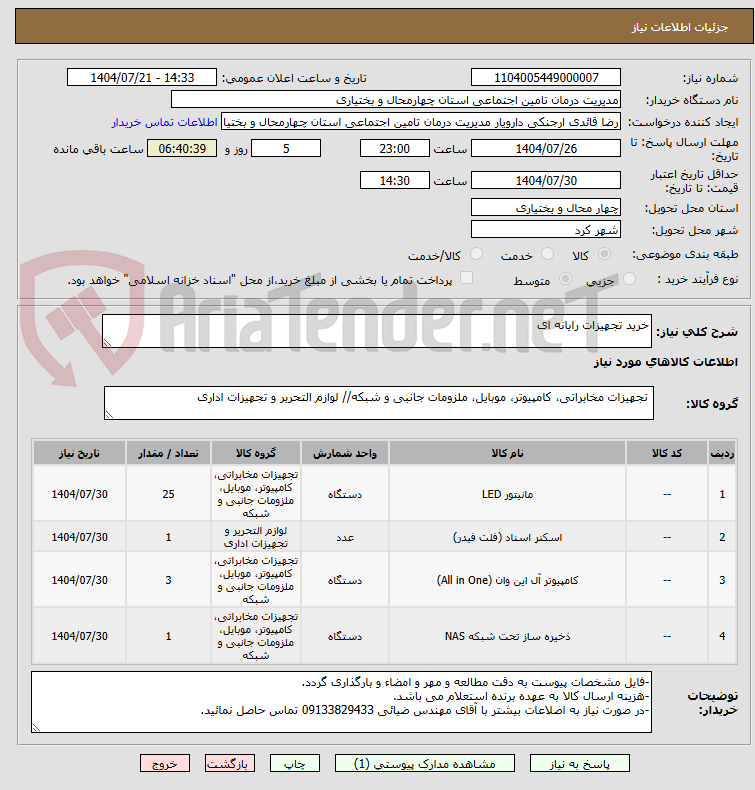
Task: Click the remaining time 06:40:39 field
Action: [x=182, y=149]
